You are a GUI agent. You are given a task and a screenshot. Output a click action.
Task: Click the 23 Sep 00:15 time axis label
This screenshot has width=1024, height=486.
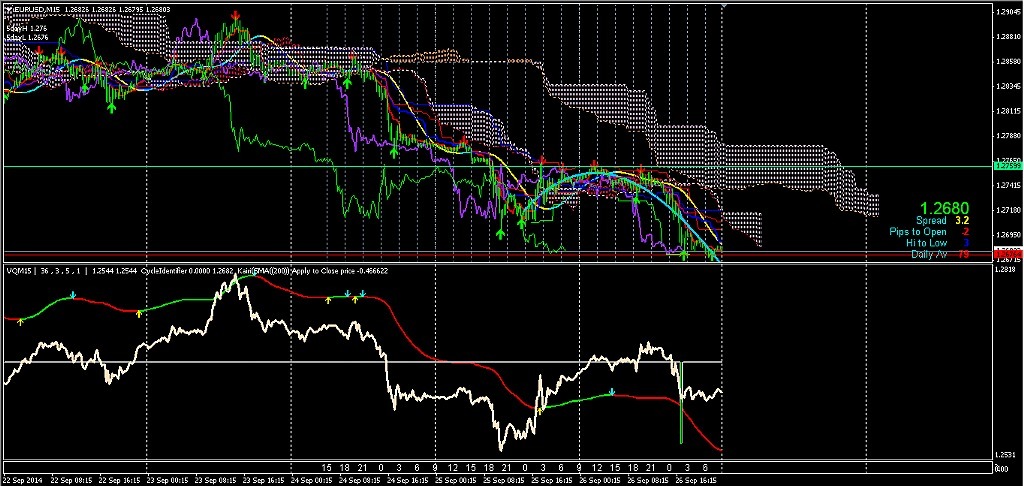pos(166,479)
